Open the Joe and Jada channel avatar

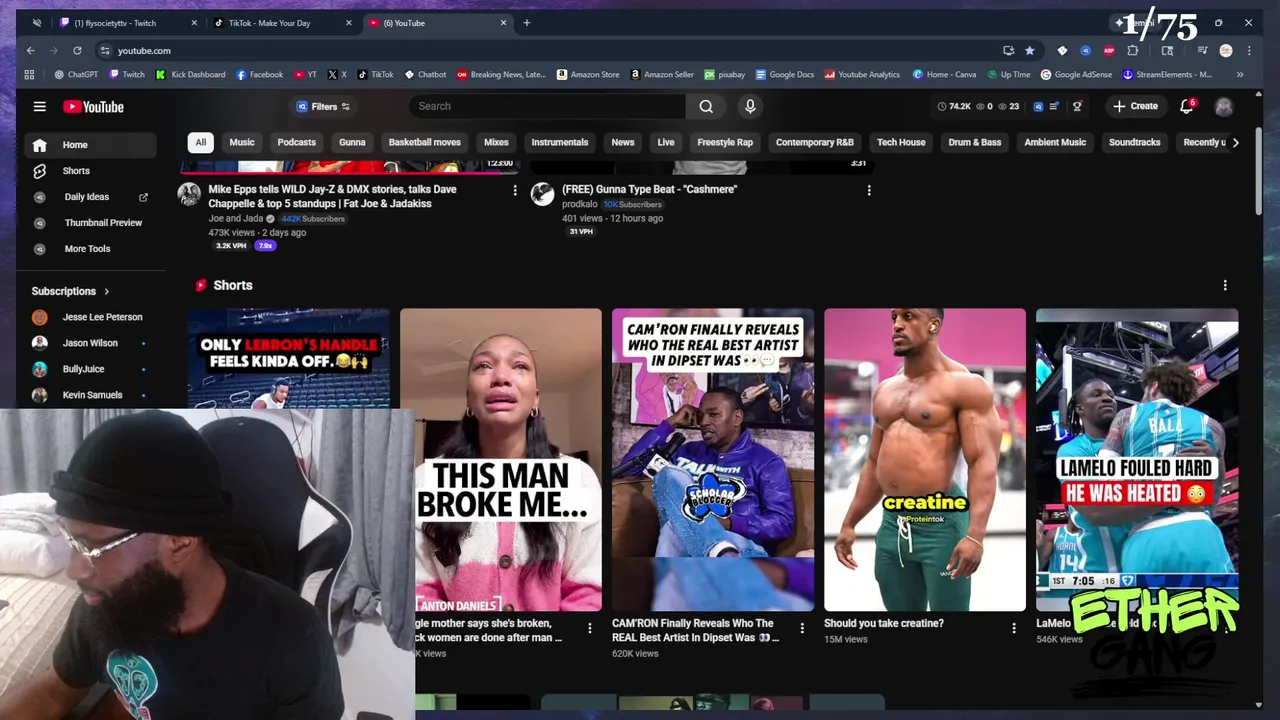click(x=189, y=194)
